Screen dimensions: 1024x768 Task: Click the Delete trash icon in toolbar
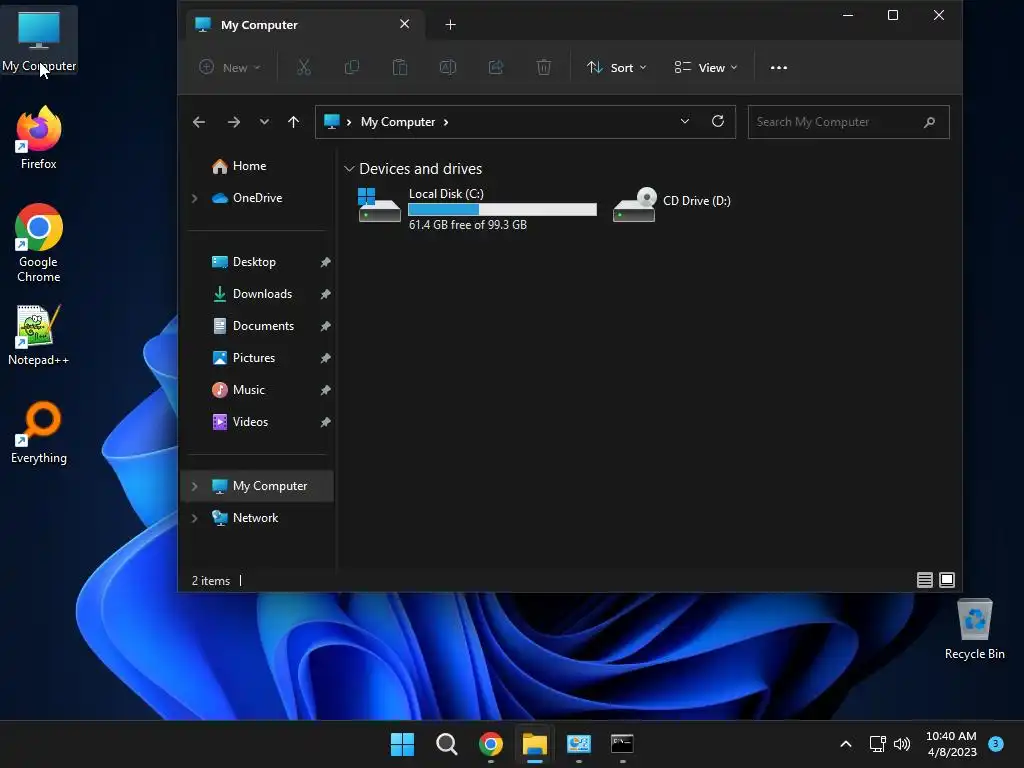[543, 67]
